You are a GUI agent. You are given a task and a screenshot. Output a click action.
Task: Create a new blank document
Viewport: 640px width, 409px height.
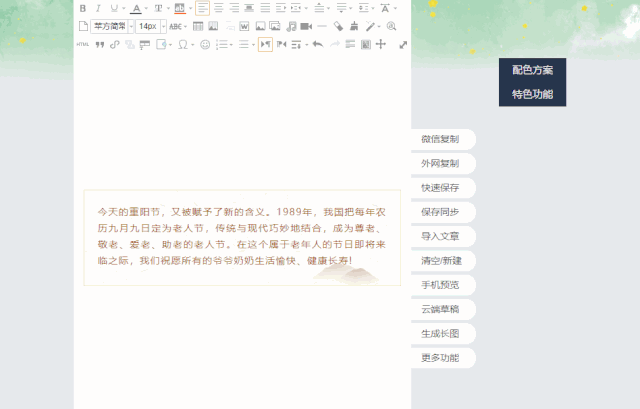coord(83,26)
